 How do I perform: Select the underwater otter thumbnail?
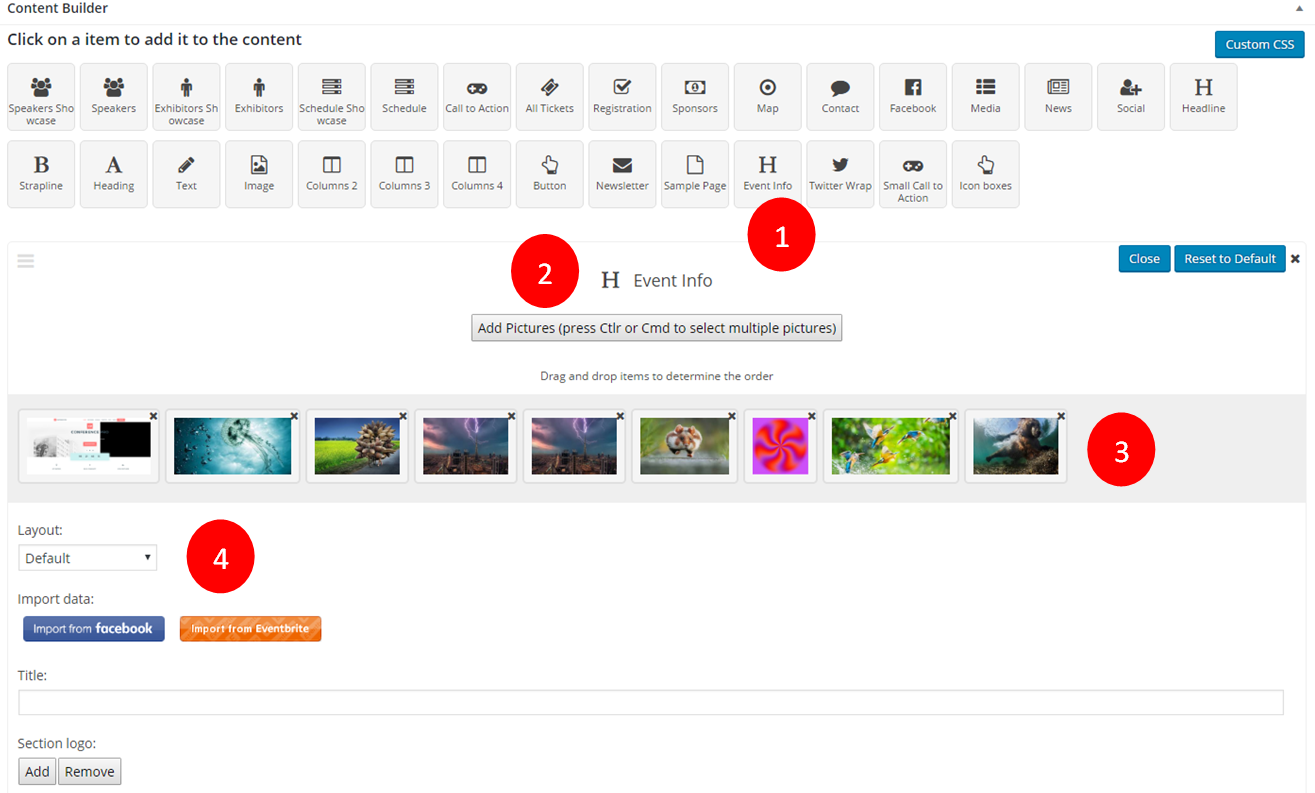1016,446
